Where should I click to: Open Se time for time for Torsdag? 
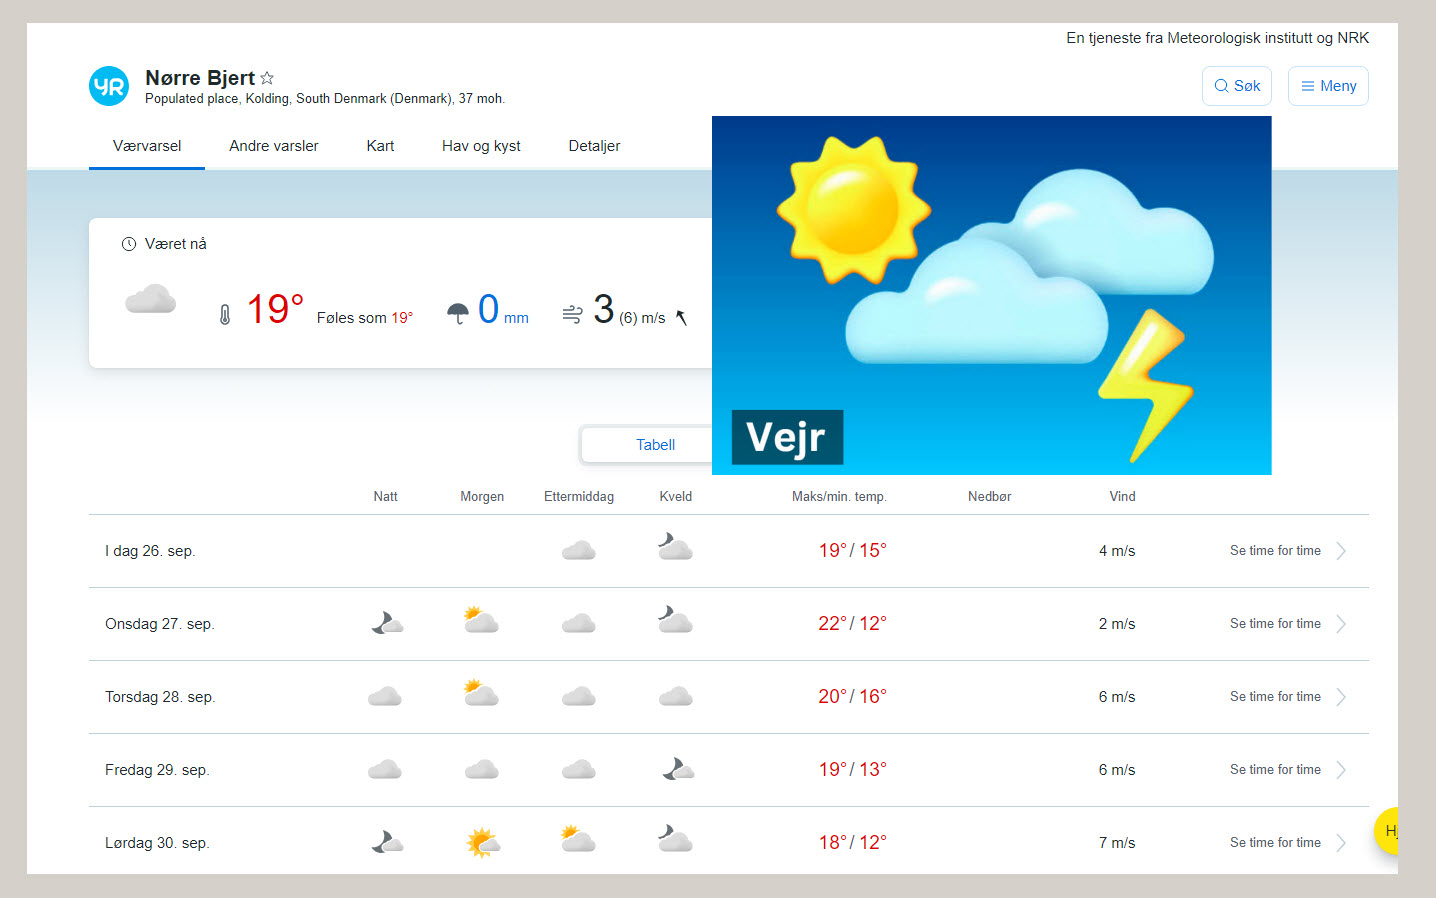(x=1276, y=697)
